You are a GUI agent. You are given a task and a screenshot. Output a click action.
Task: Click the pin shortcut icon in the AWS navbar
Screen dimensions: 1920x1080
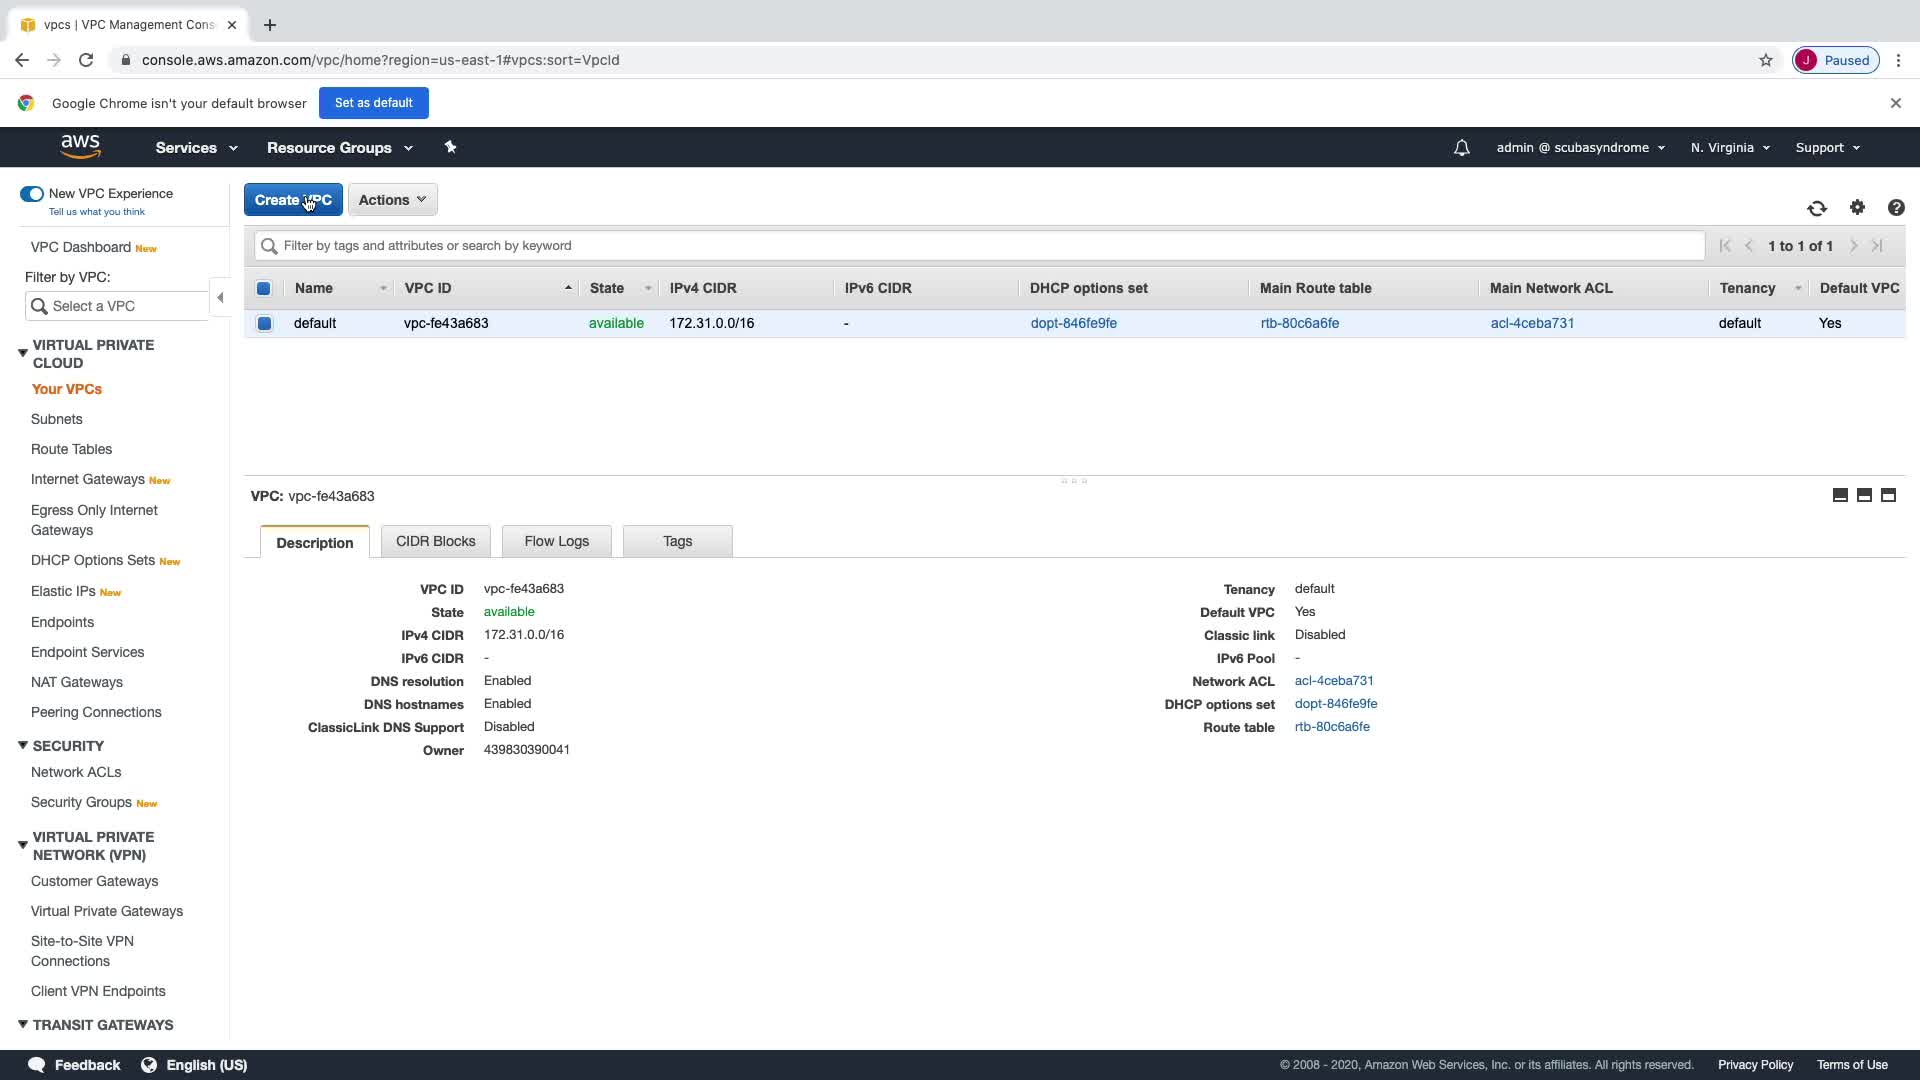click(450, 147)
